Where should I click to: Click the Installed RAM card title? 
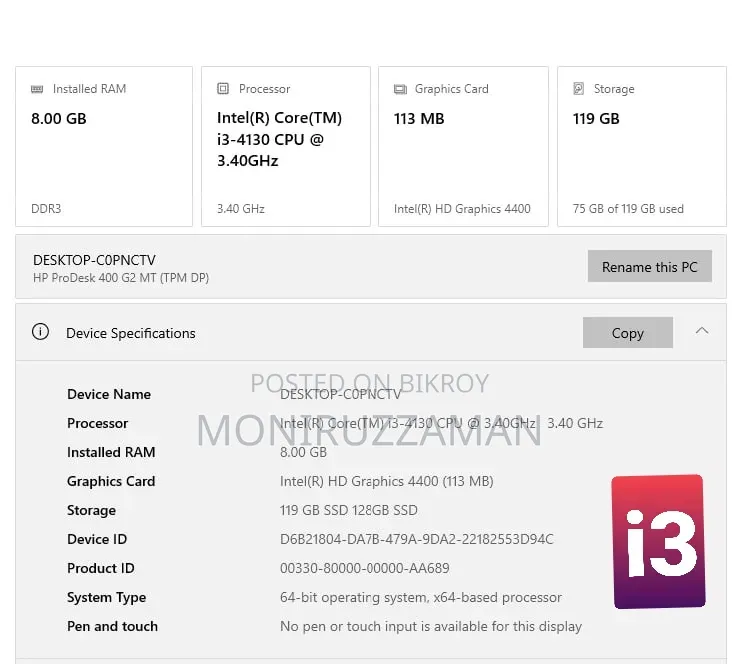pos(89,89)
